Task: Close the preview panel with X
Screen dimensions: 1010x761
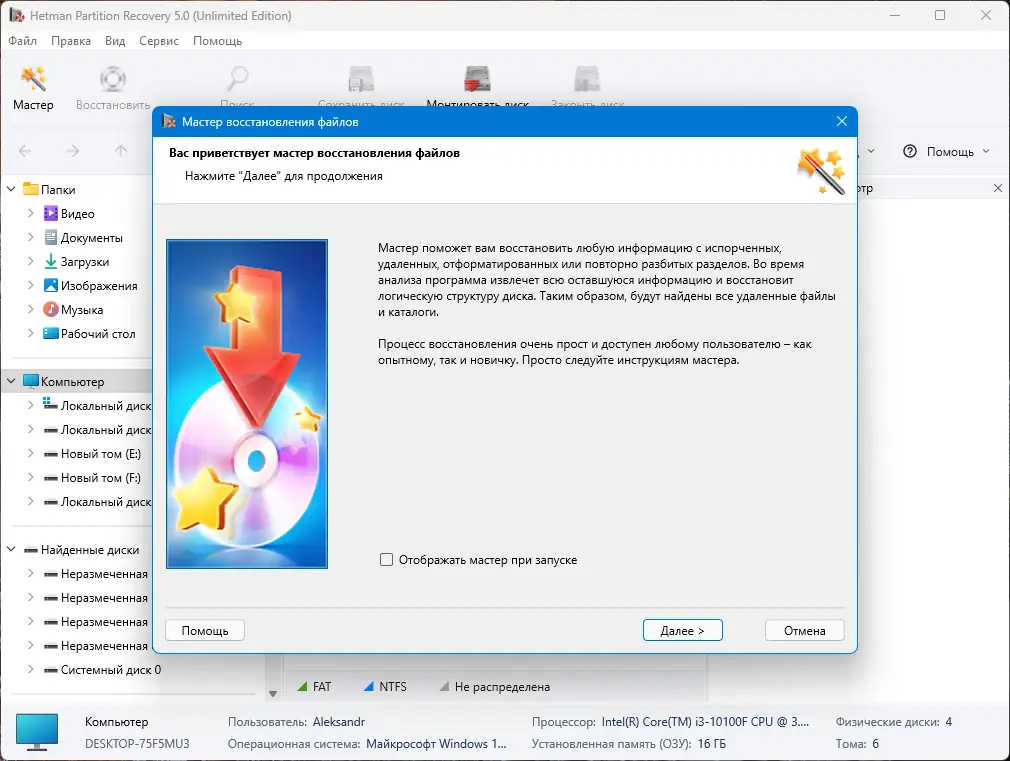Action: [998, 188]
